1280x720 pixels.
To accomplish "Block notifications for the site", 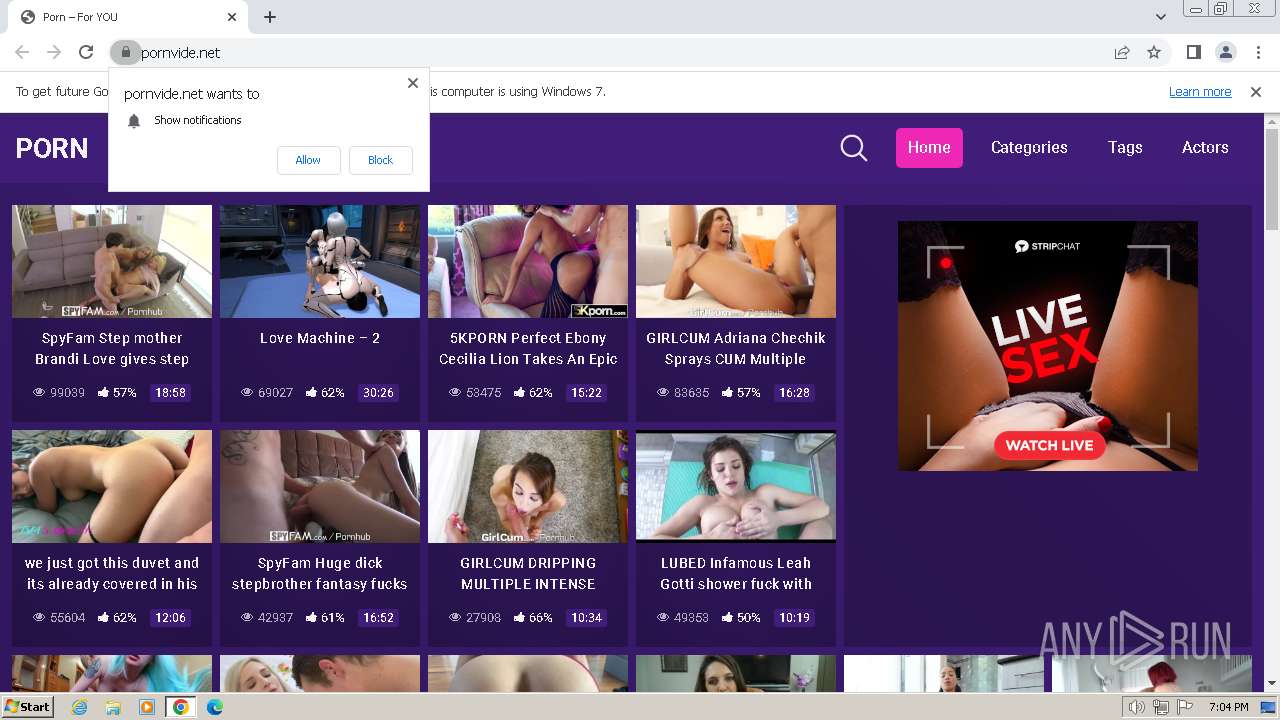I will (x=380, y=160).
